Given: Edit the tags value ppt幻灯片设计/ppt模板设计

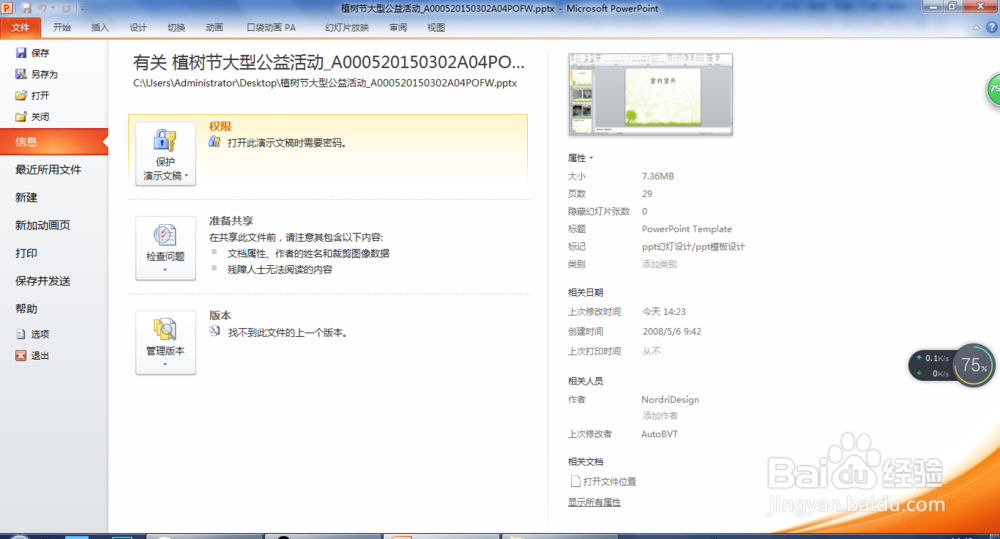Looking at the screenshot, I should [693, 247].
